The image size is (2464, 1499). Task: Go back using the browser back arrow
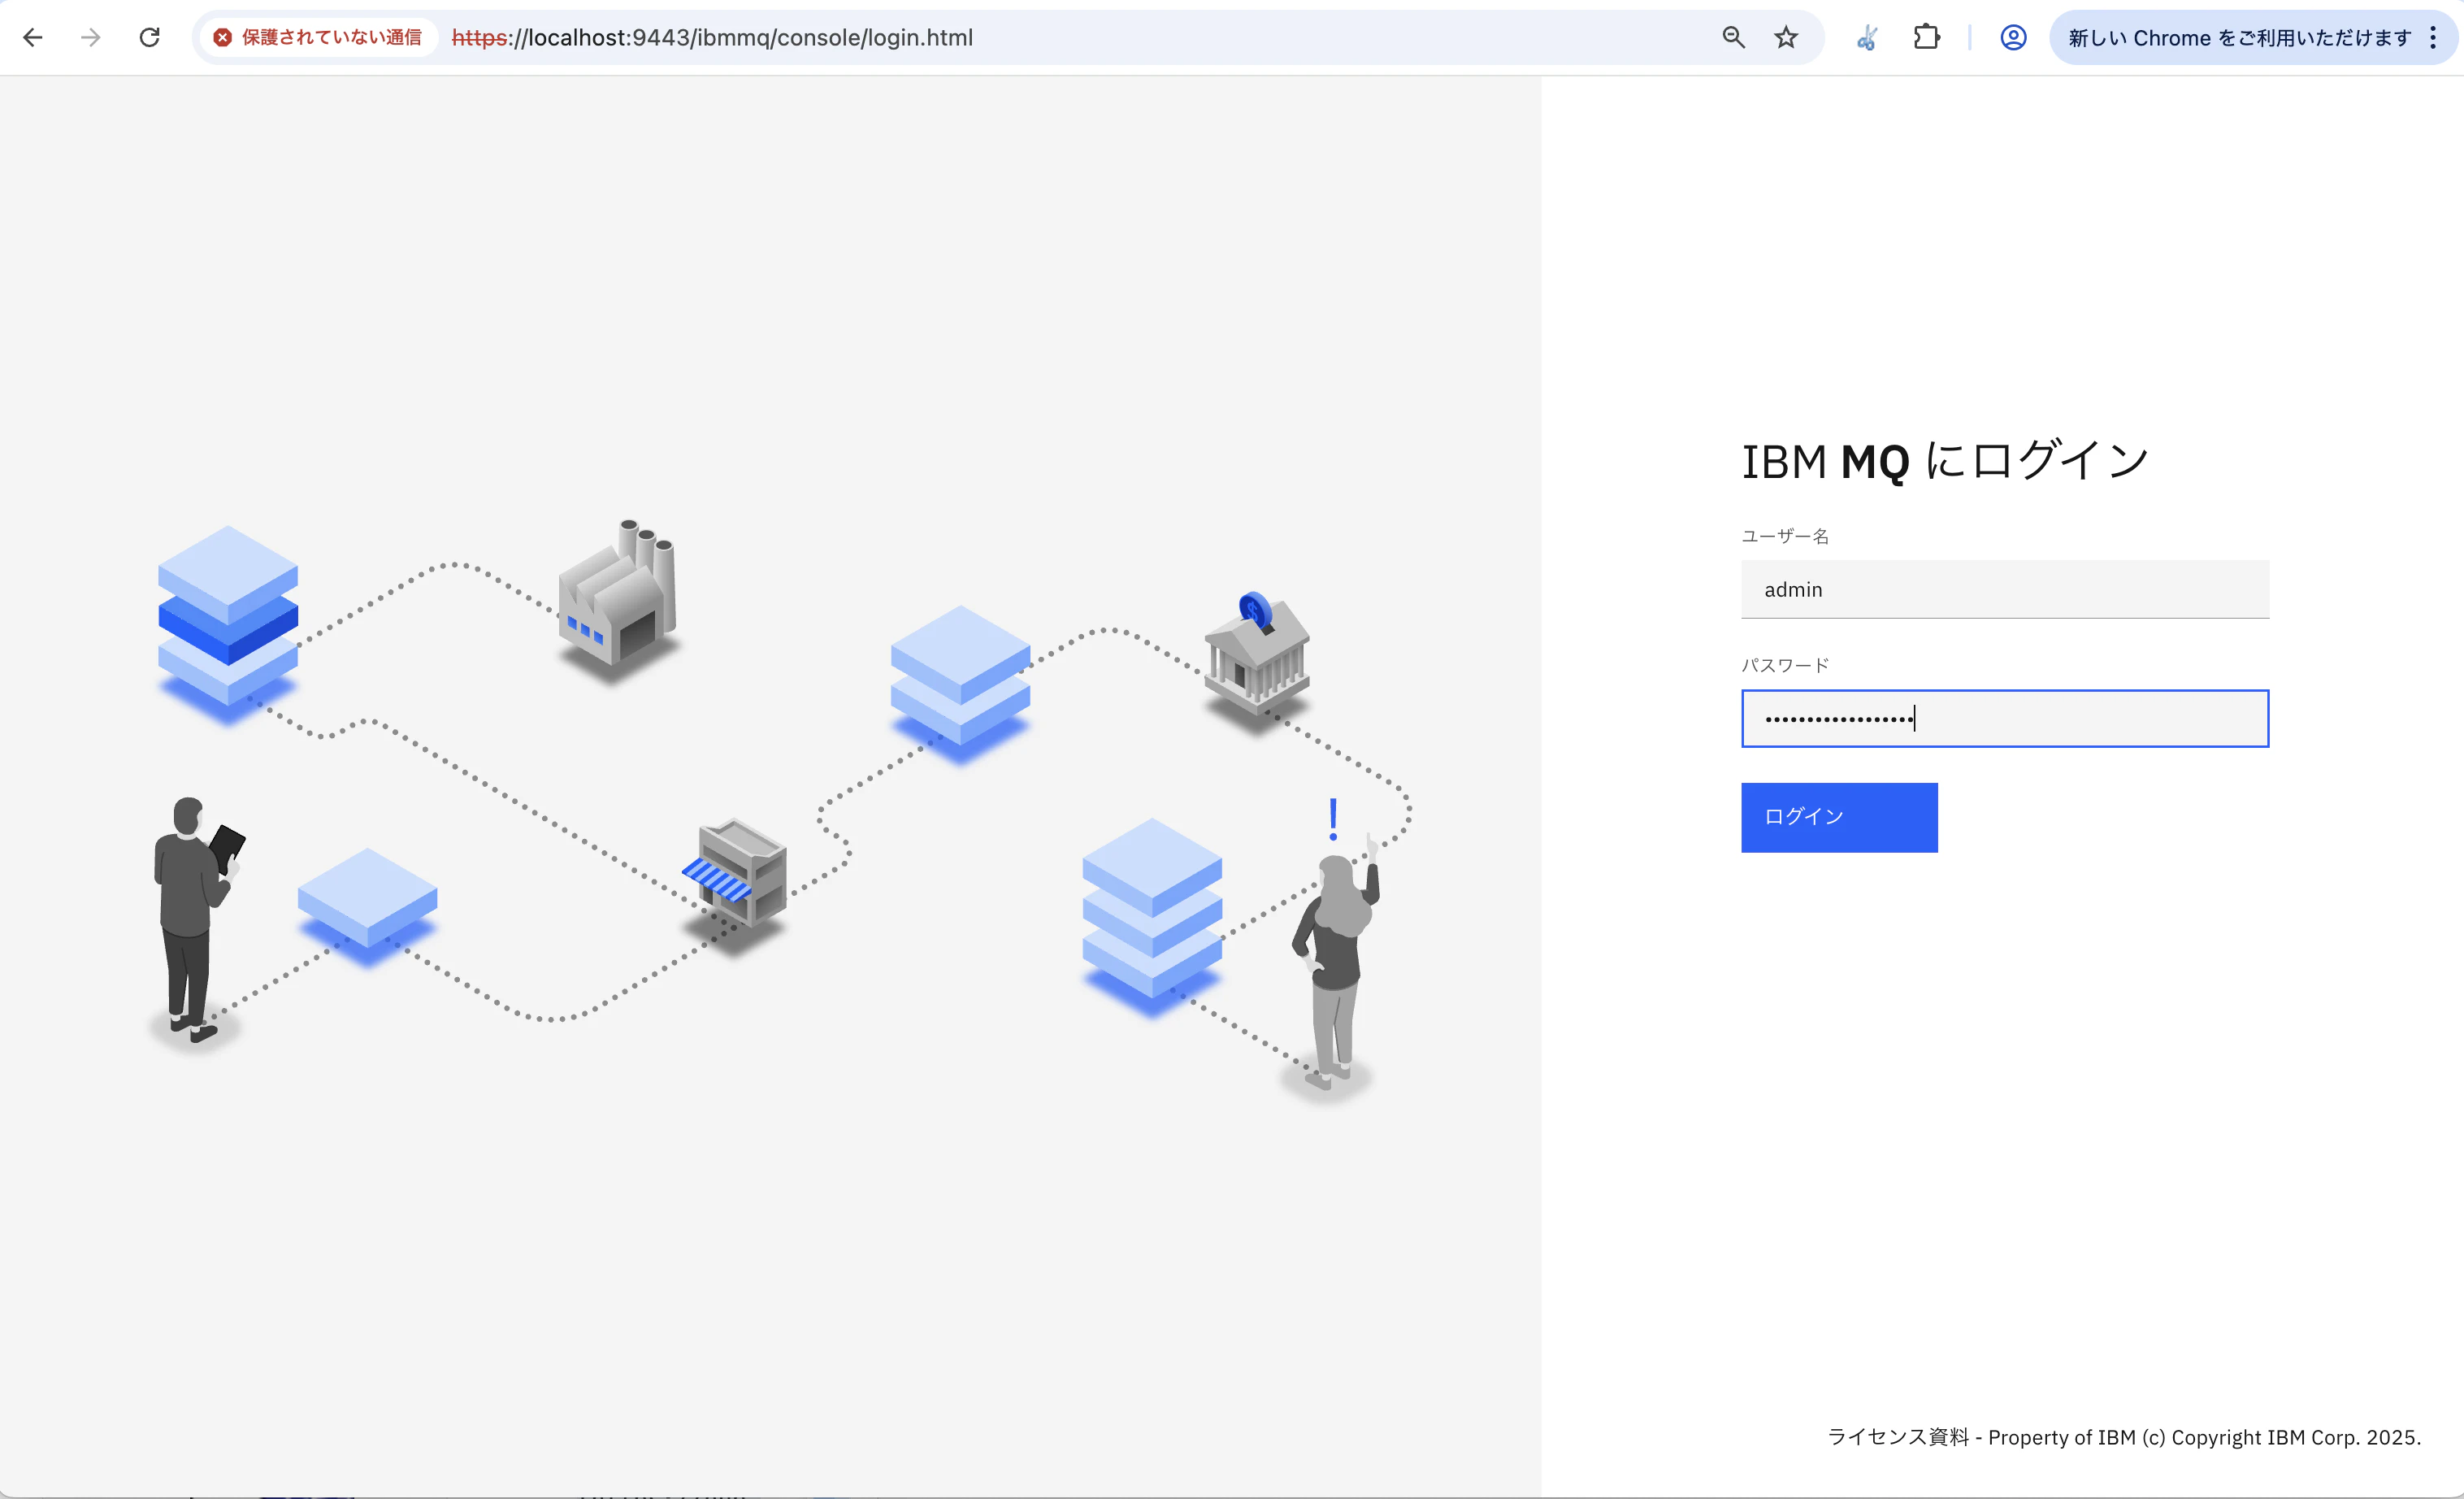[x=33, y=38]
